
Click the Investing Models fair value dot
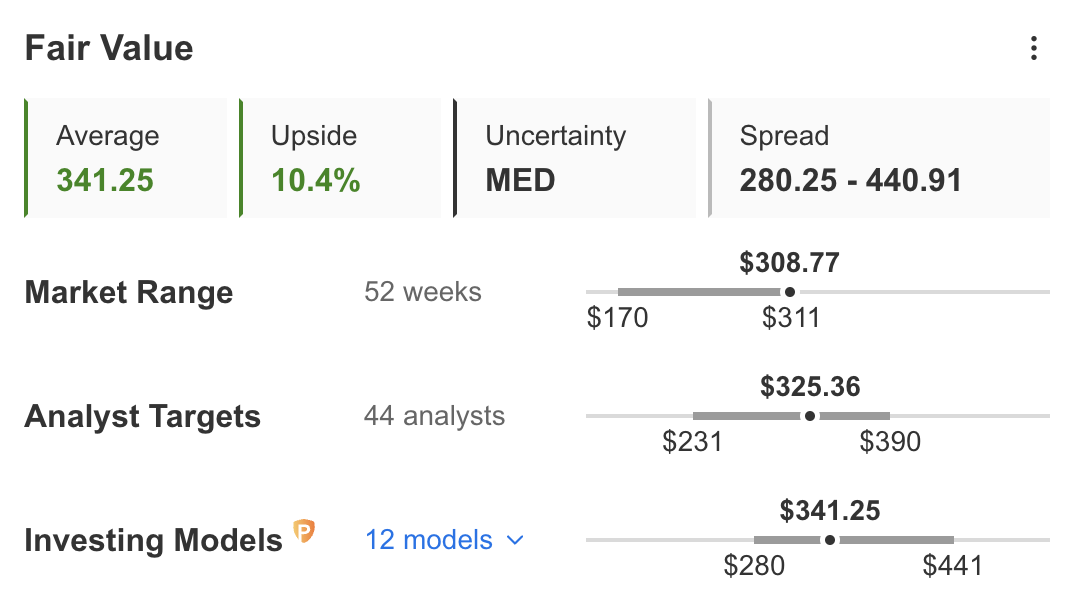(x=830, y=540)
